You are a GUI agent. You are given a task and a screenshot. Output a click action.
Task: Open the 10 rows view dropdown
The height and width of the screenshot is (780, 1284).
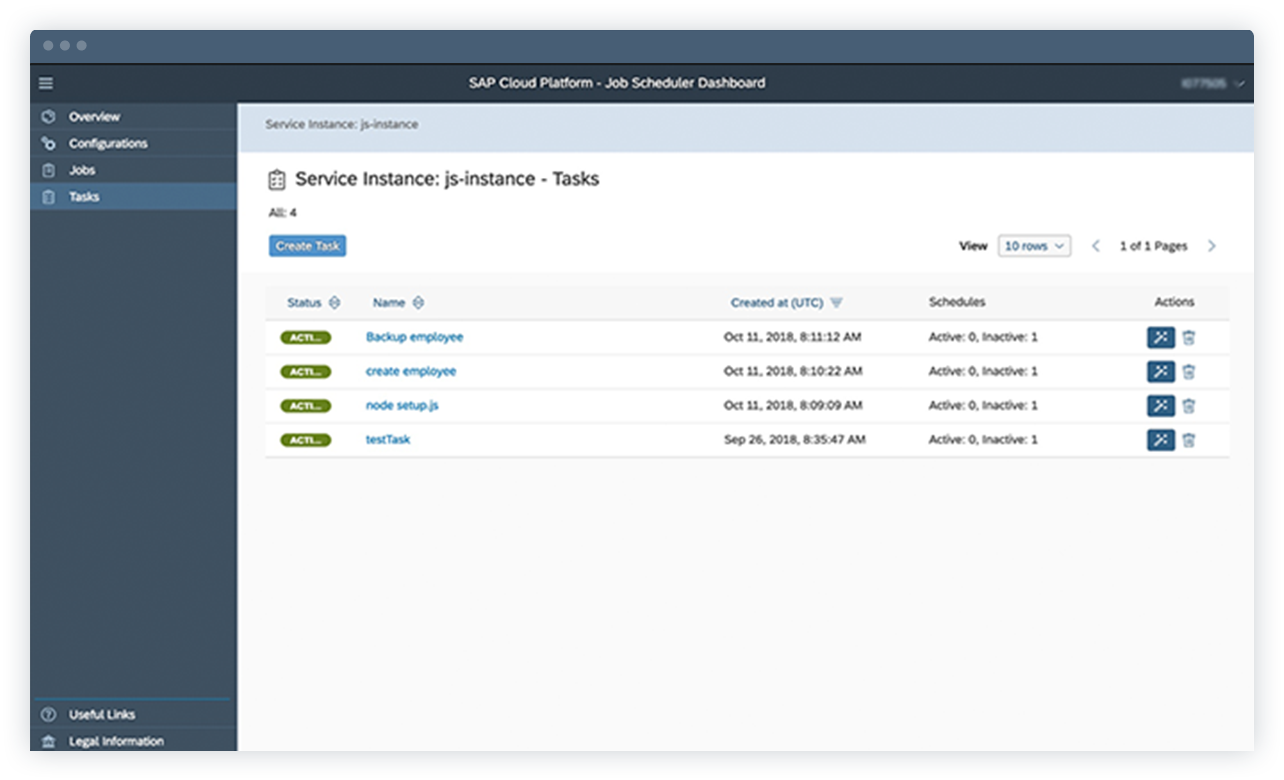point(1034,246)
